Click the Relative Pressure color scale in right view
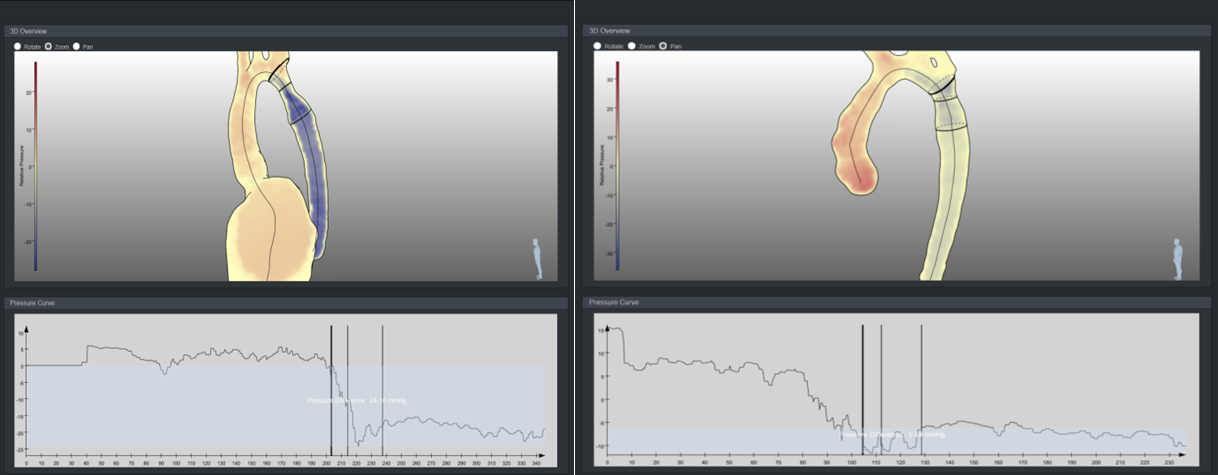The height and width of the screenshot is (475, 1218). coord(618,165)
